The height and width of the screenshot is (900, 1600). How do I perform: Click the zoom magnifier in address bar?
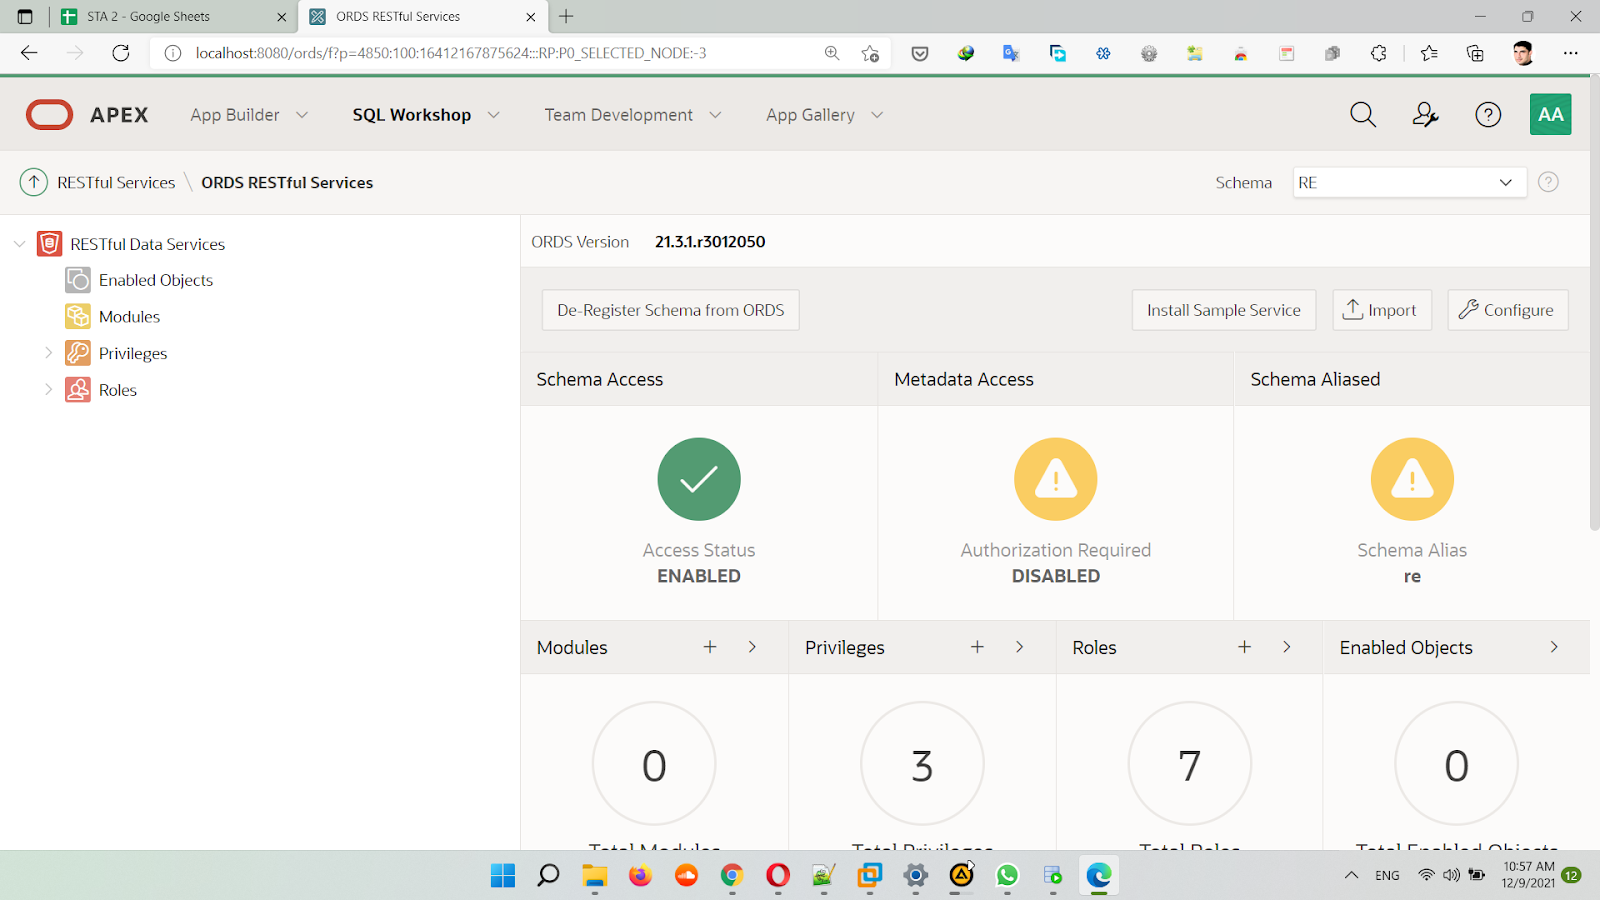[x=831, y=53]
